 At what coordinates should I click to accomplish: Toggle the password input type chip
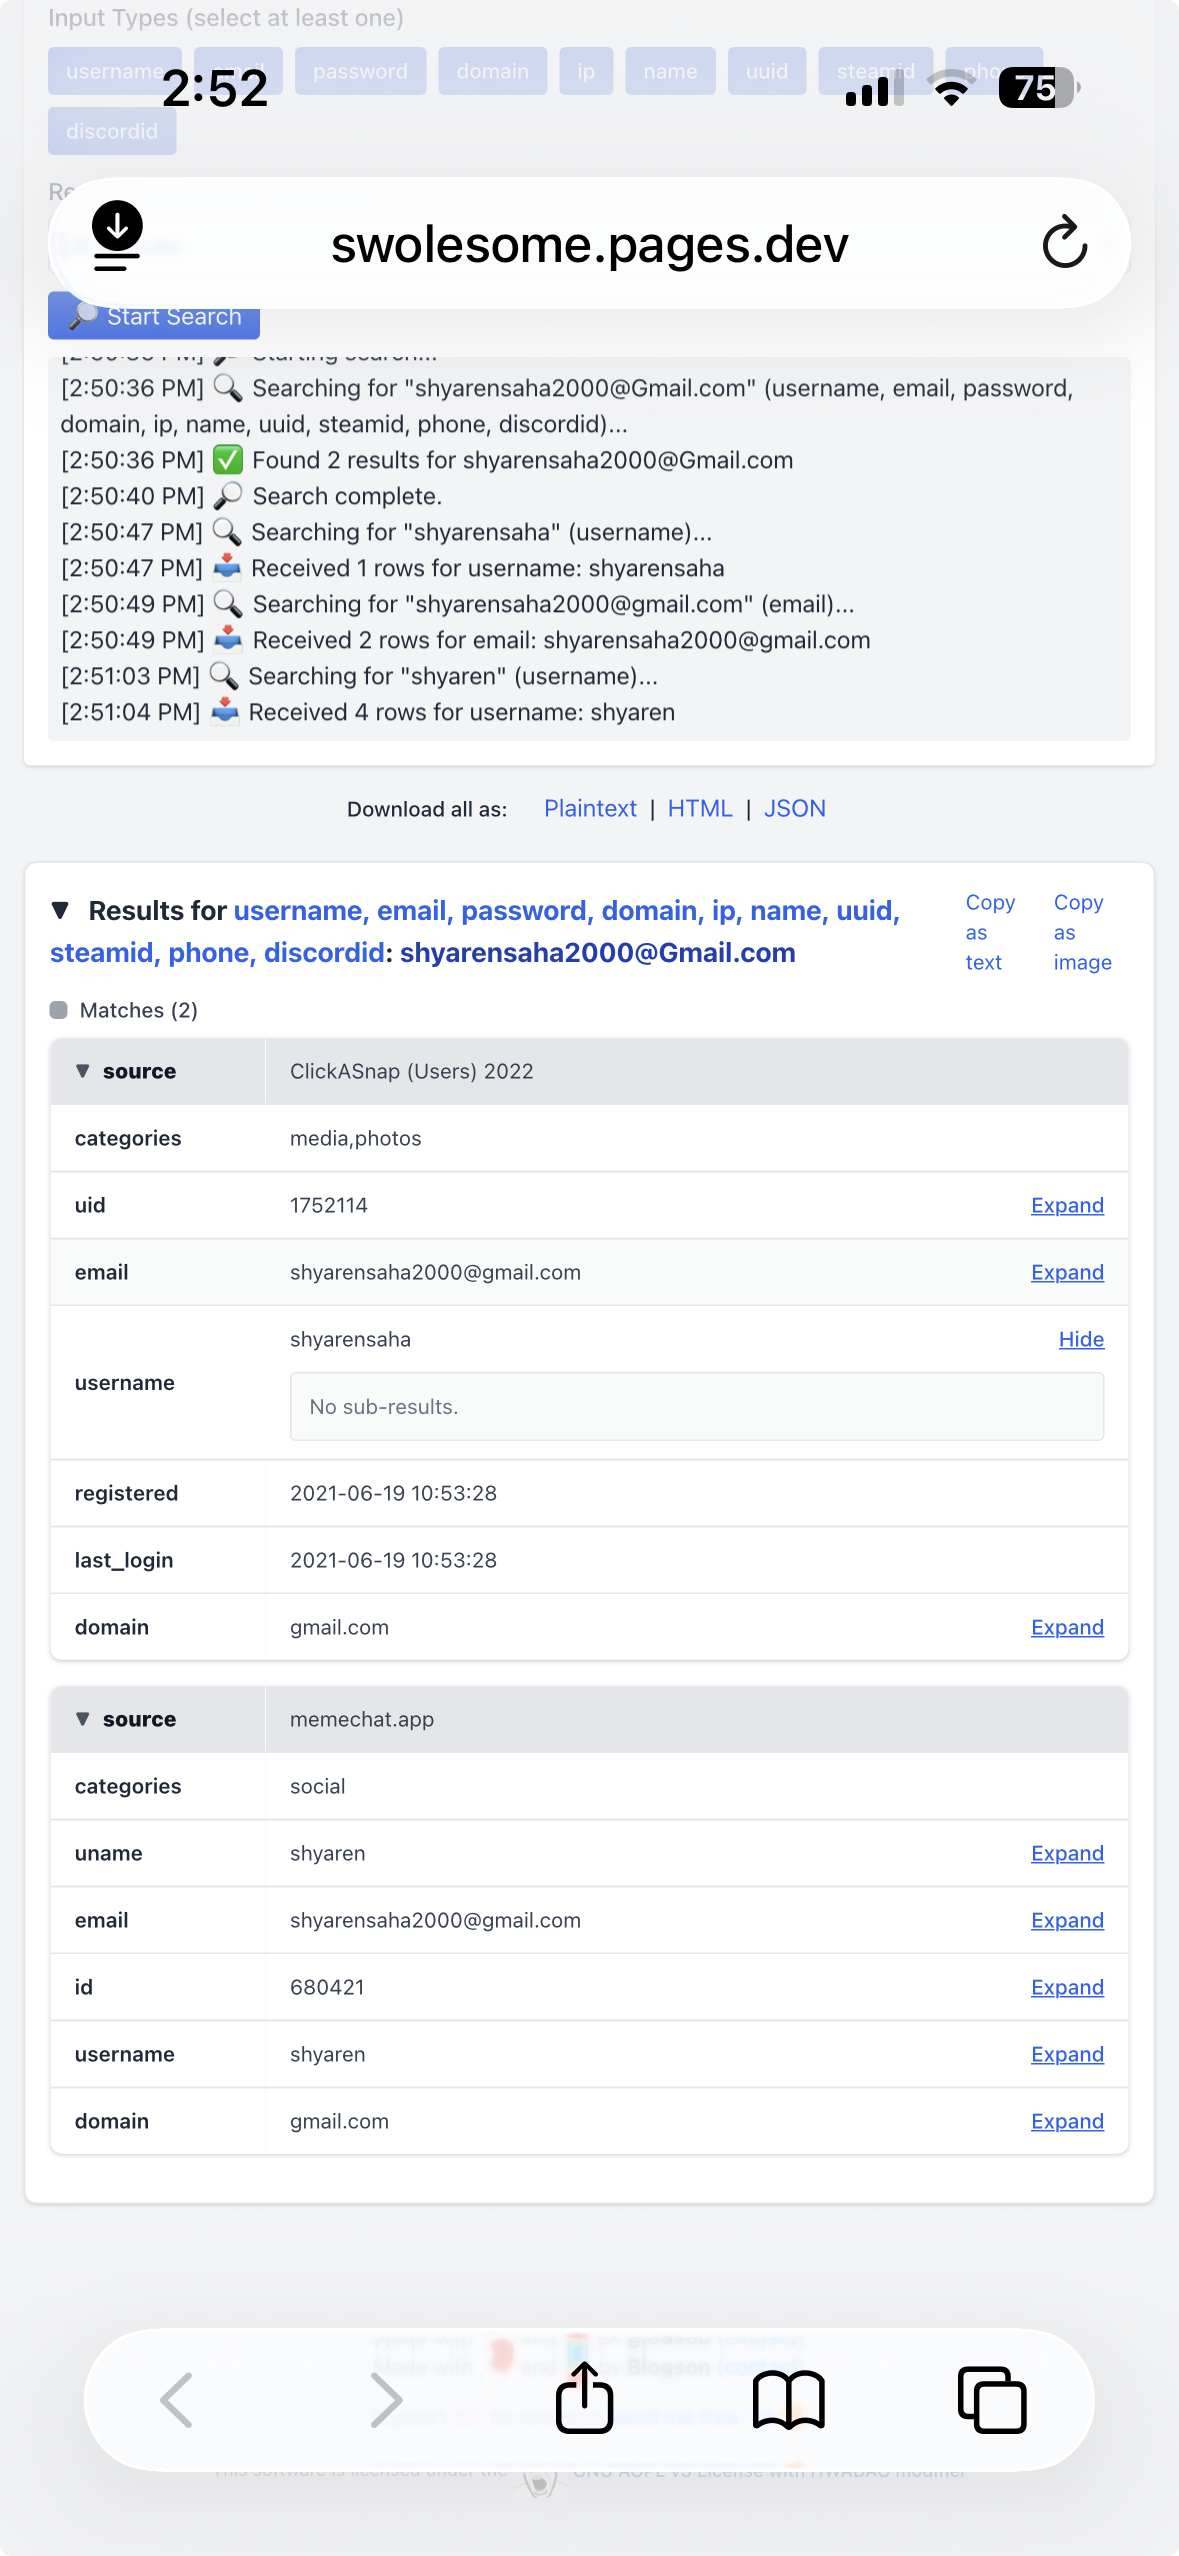tap(360, 71)
